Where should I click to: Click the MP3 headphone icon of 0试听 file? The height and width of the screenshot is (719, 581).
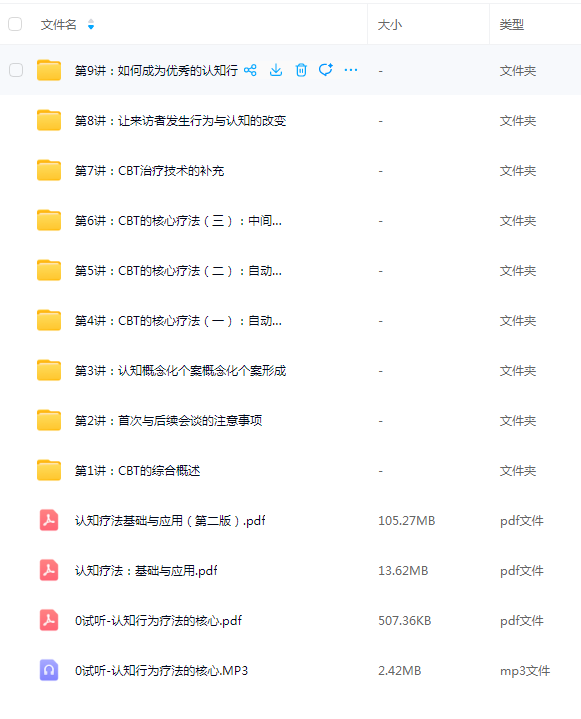point(49,670)
